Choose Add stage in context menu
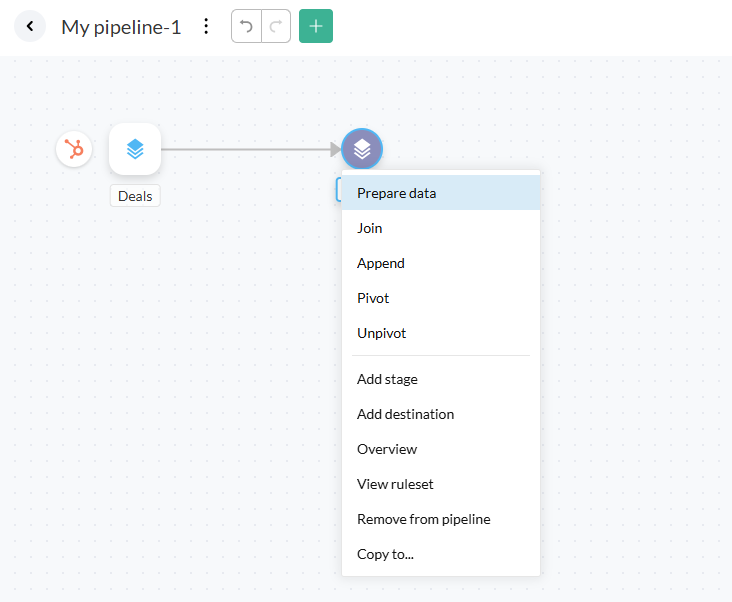Screen dimensions: 732x602 click(x=387, y=379)
